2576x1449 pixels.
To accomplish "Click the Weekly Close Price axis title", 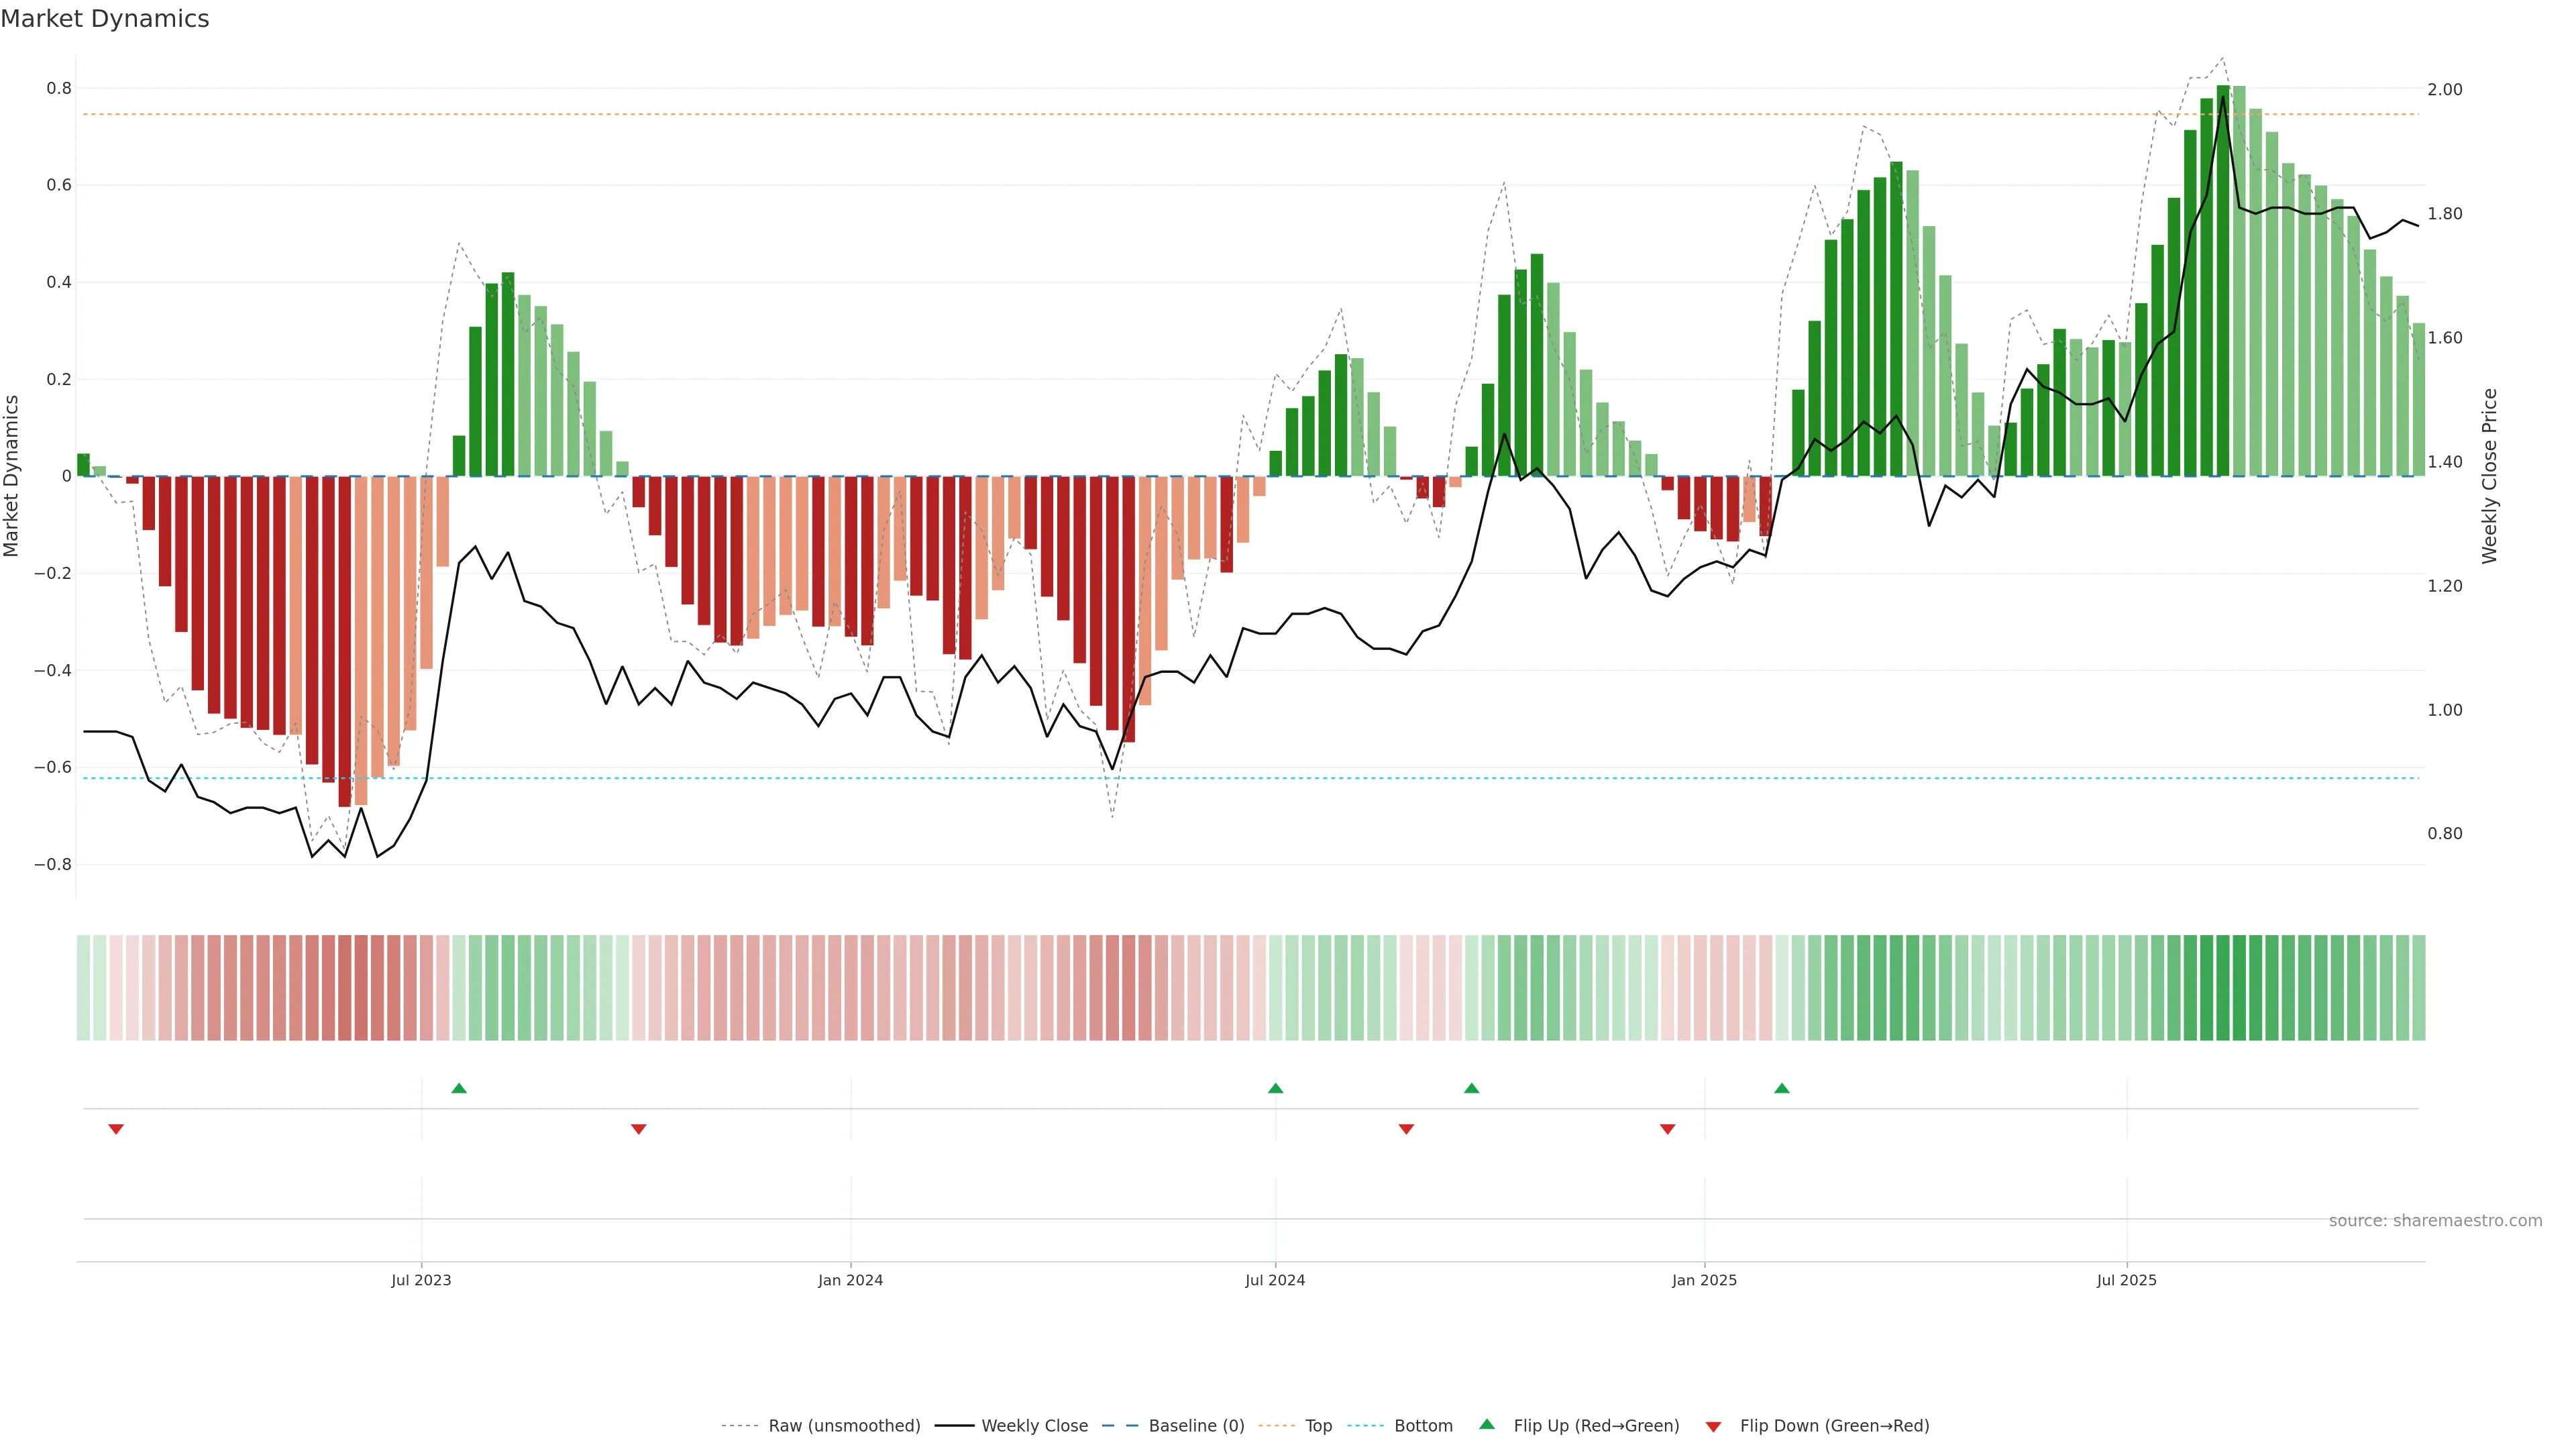I will tap(2489, 476).
